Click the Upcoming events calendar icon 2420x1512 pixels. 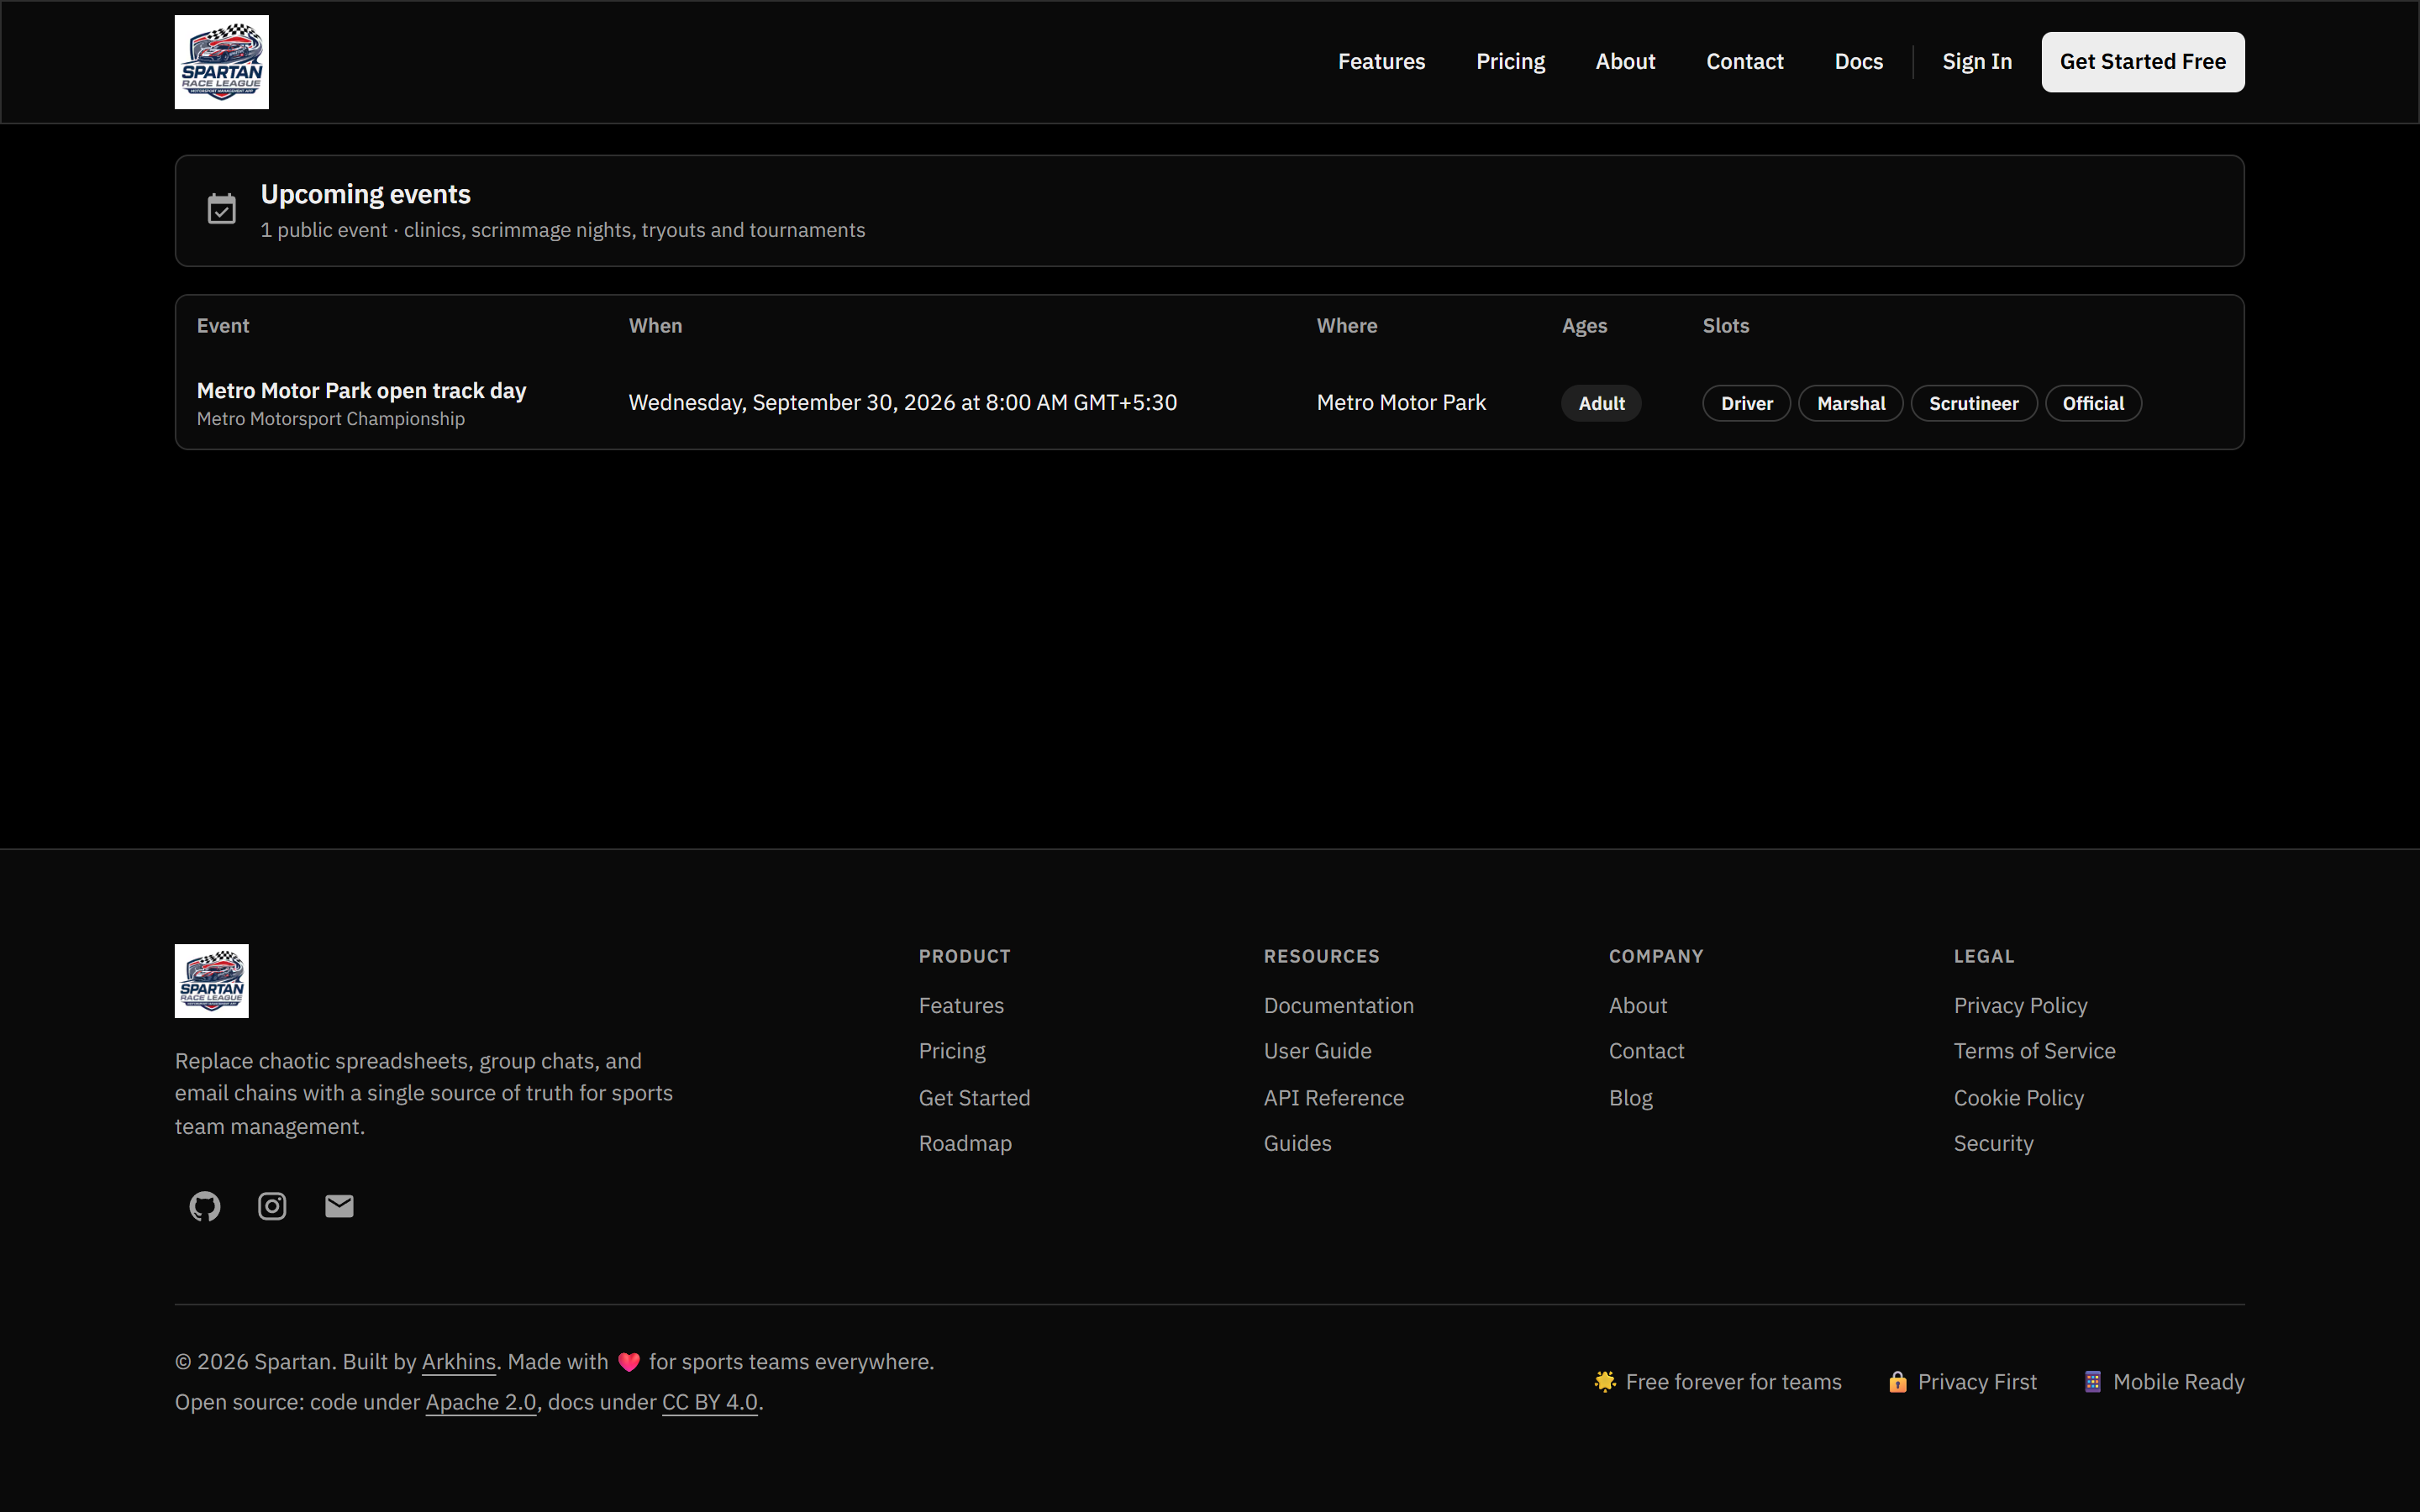tap(221, 209)
